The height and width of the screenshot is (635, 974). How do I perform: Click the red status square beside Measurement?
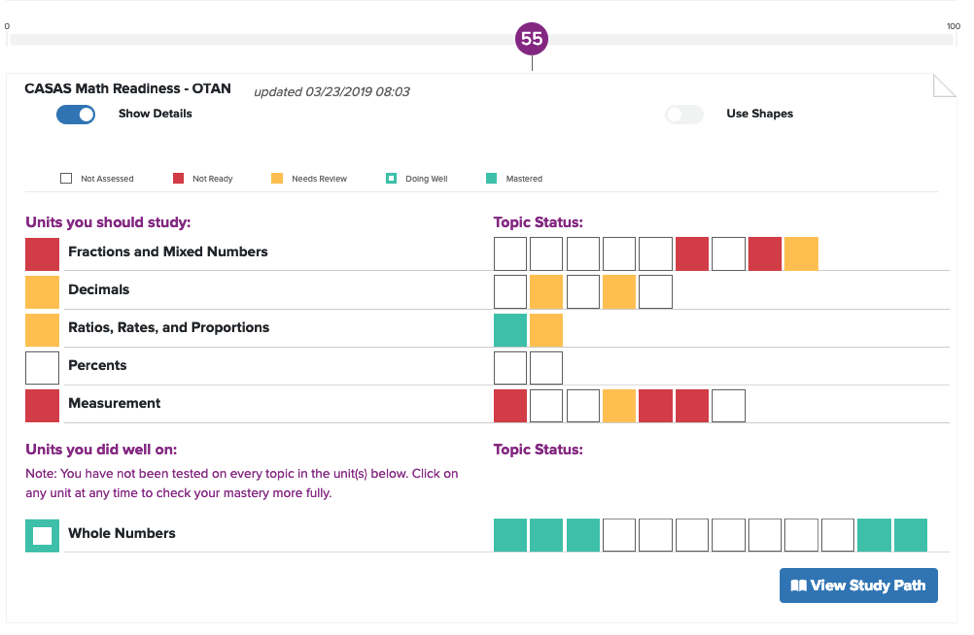pyautogui.click(x=42, y=406)
